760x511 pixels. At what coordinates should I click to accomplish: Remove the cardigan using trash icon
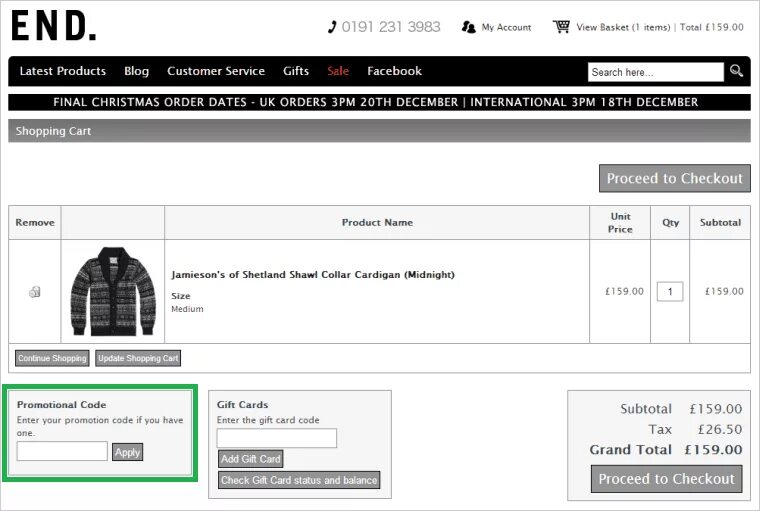[x=34, y=291]
